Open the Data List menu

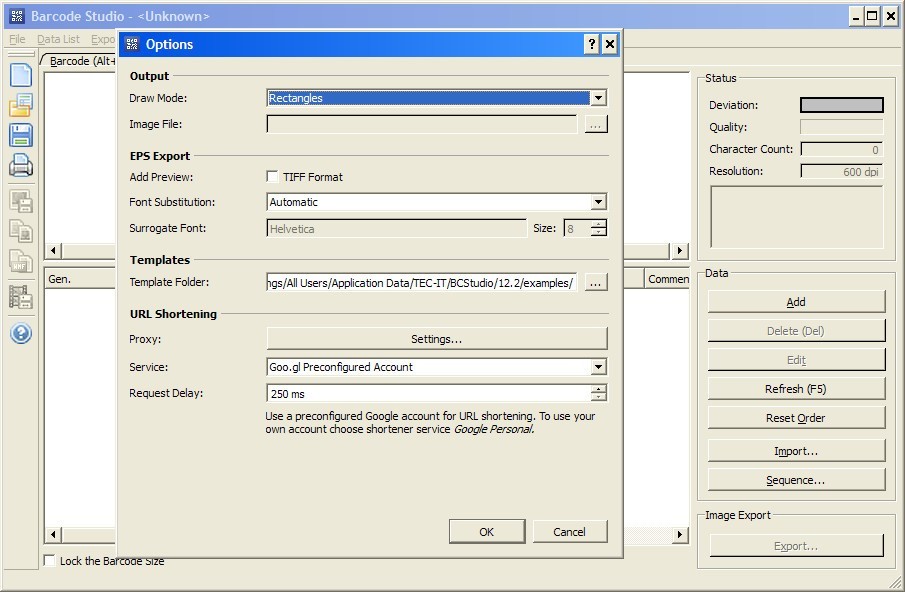pyautogui.click(x=57, y=38)
